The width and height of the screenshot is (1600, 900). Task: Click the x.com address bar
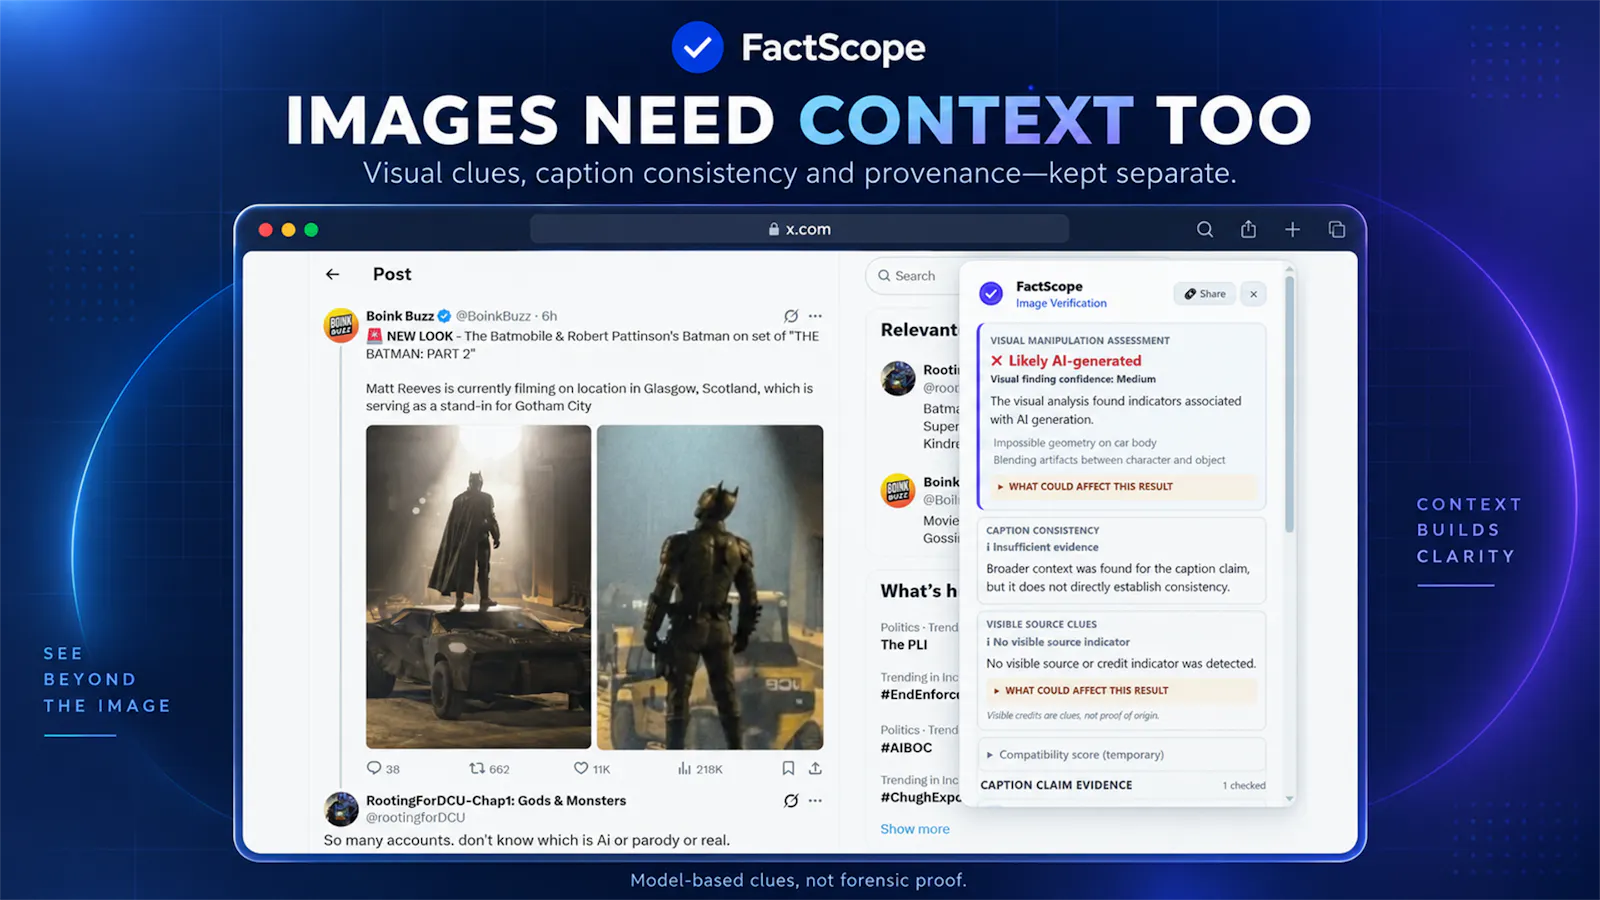point(799,229)
